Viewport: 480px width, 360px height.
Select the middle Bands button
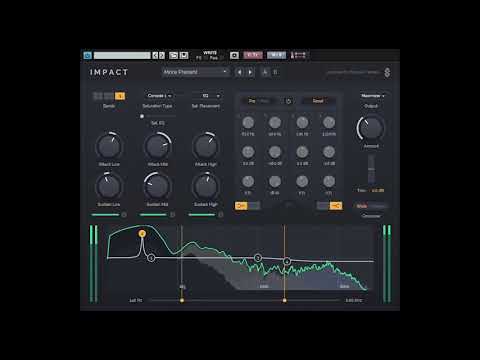[109, 96]
